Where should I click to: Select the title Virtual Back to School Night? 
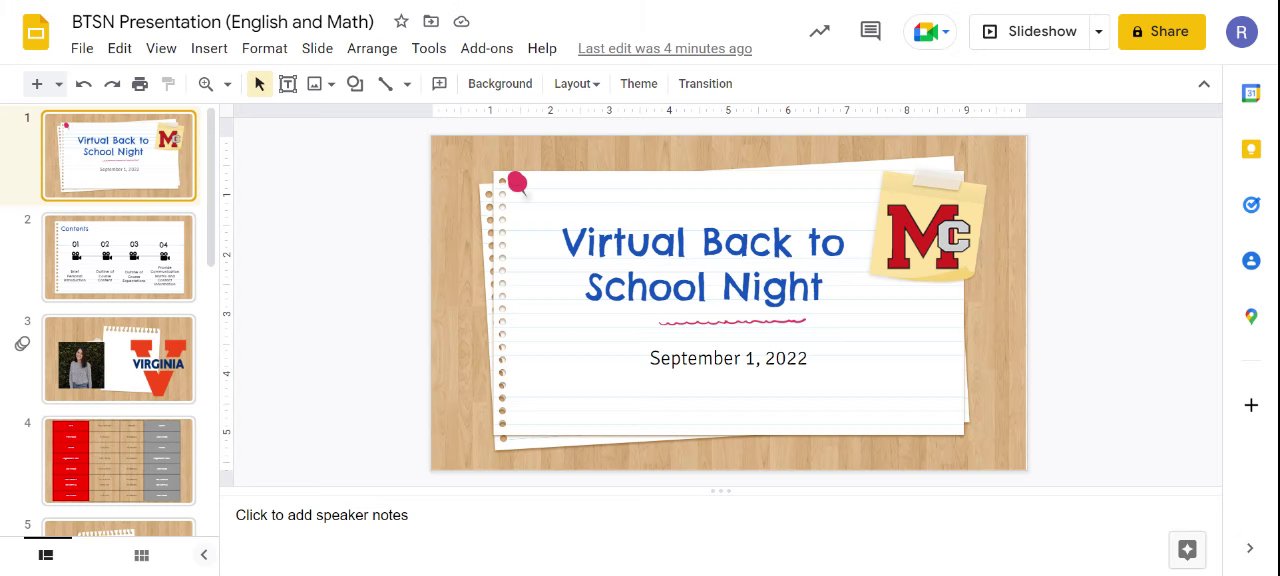[x=703, y=265]
